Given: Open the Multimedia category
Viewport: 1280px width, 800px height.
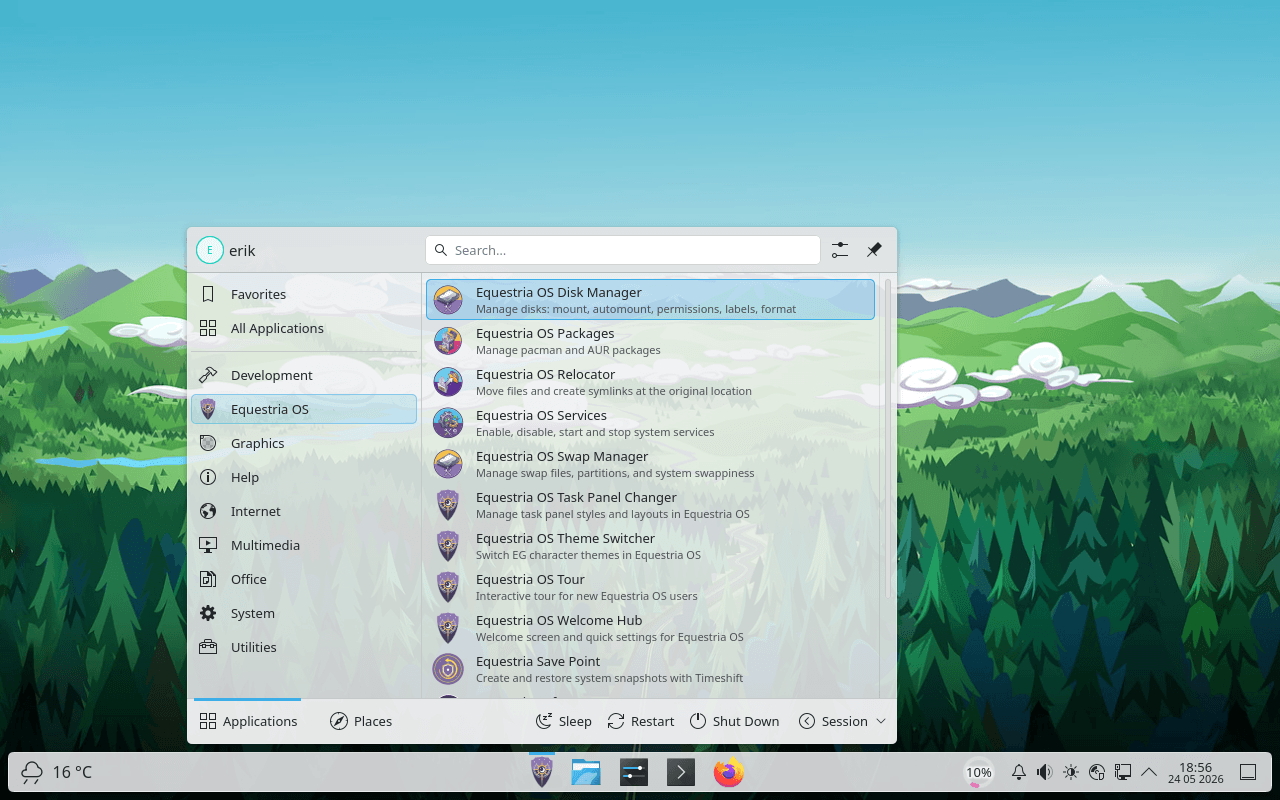Looking at the screenshot, I should (304, 545).
